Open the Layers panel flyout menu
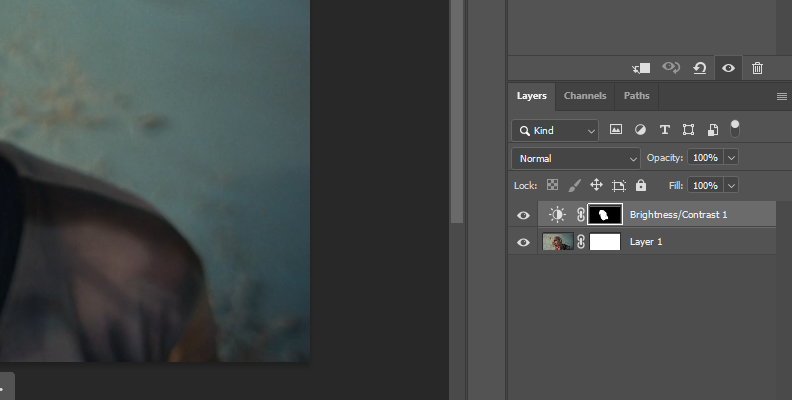The height and width of the screenshot is (400, 792). pos(781,96)
